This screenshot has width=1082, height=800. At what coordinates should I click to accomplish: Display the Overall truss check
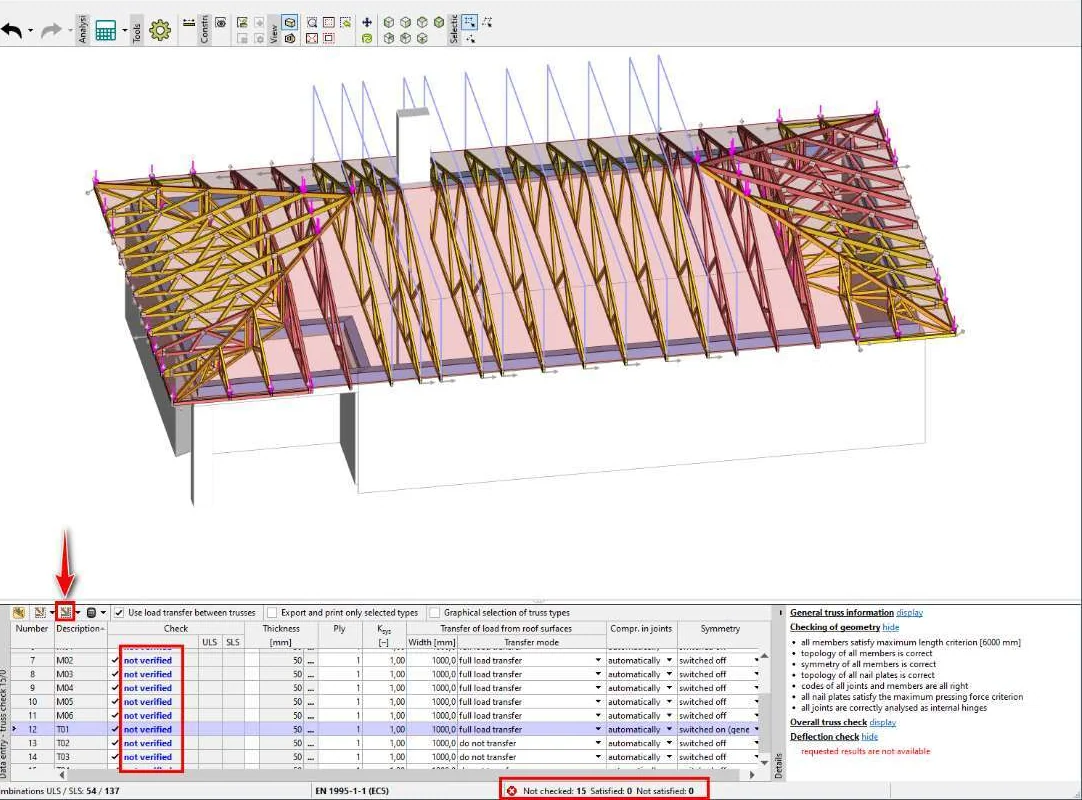click(883, 723)
